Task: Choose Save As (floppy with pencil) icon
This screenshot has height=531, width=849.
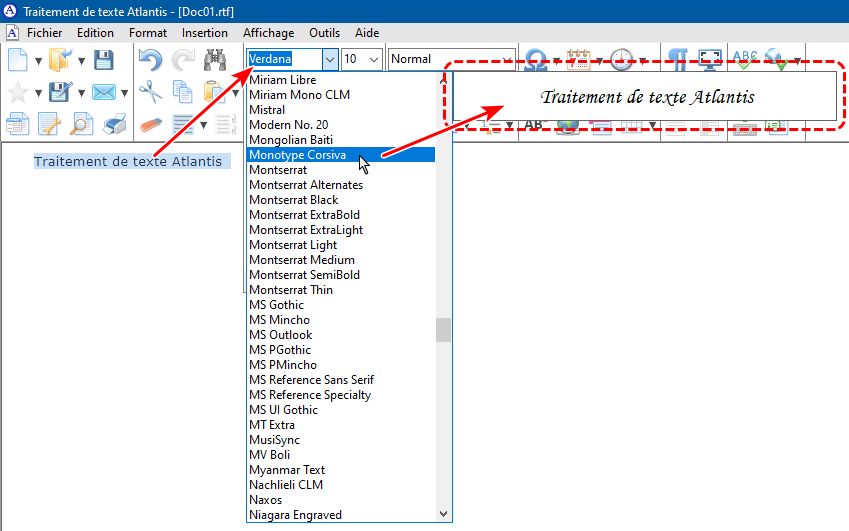Action: (60, 93)
